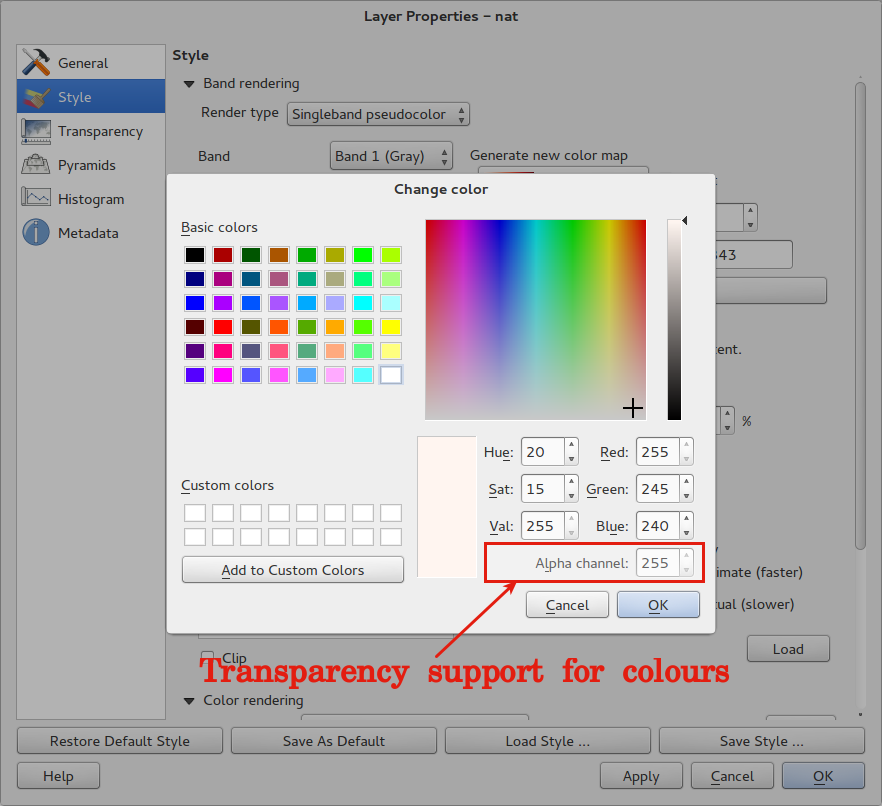Collapse the Color rendering section

(x=188, y=701)
